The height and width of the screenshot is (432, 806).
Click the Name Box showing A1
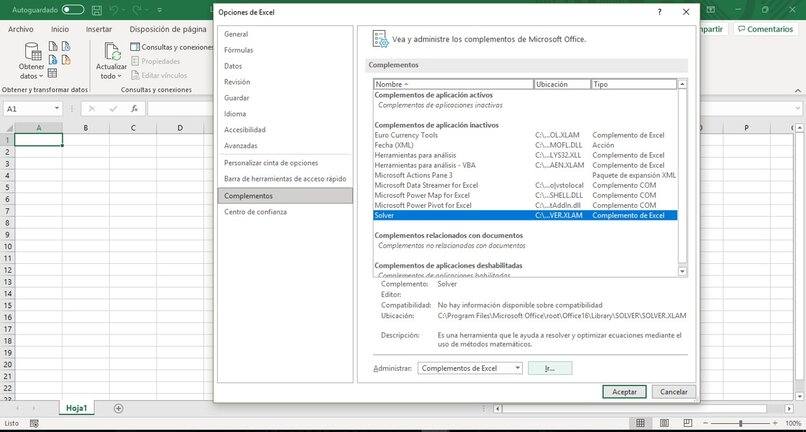coord(28,109)
